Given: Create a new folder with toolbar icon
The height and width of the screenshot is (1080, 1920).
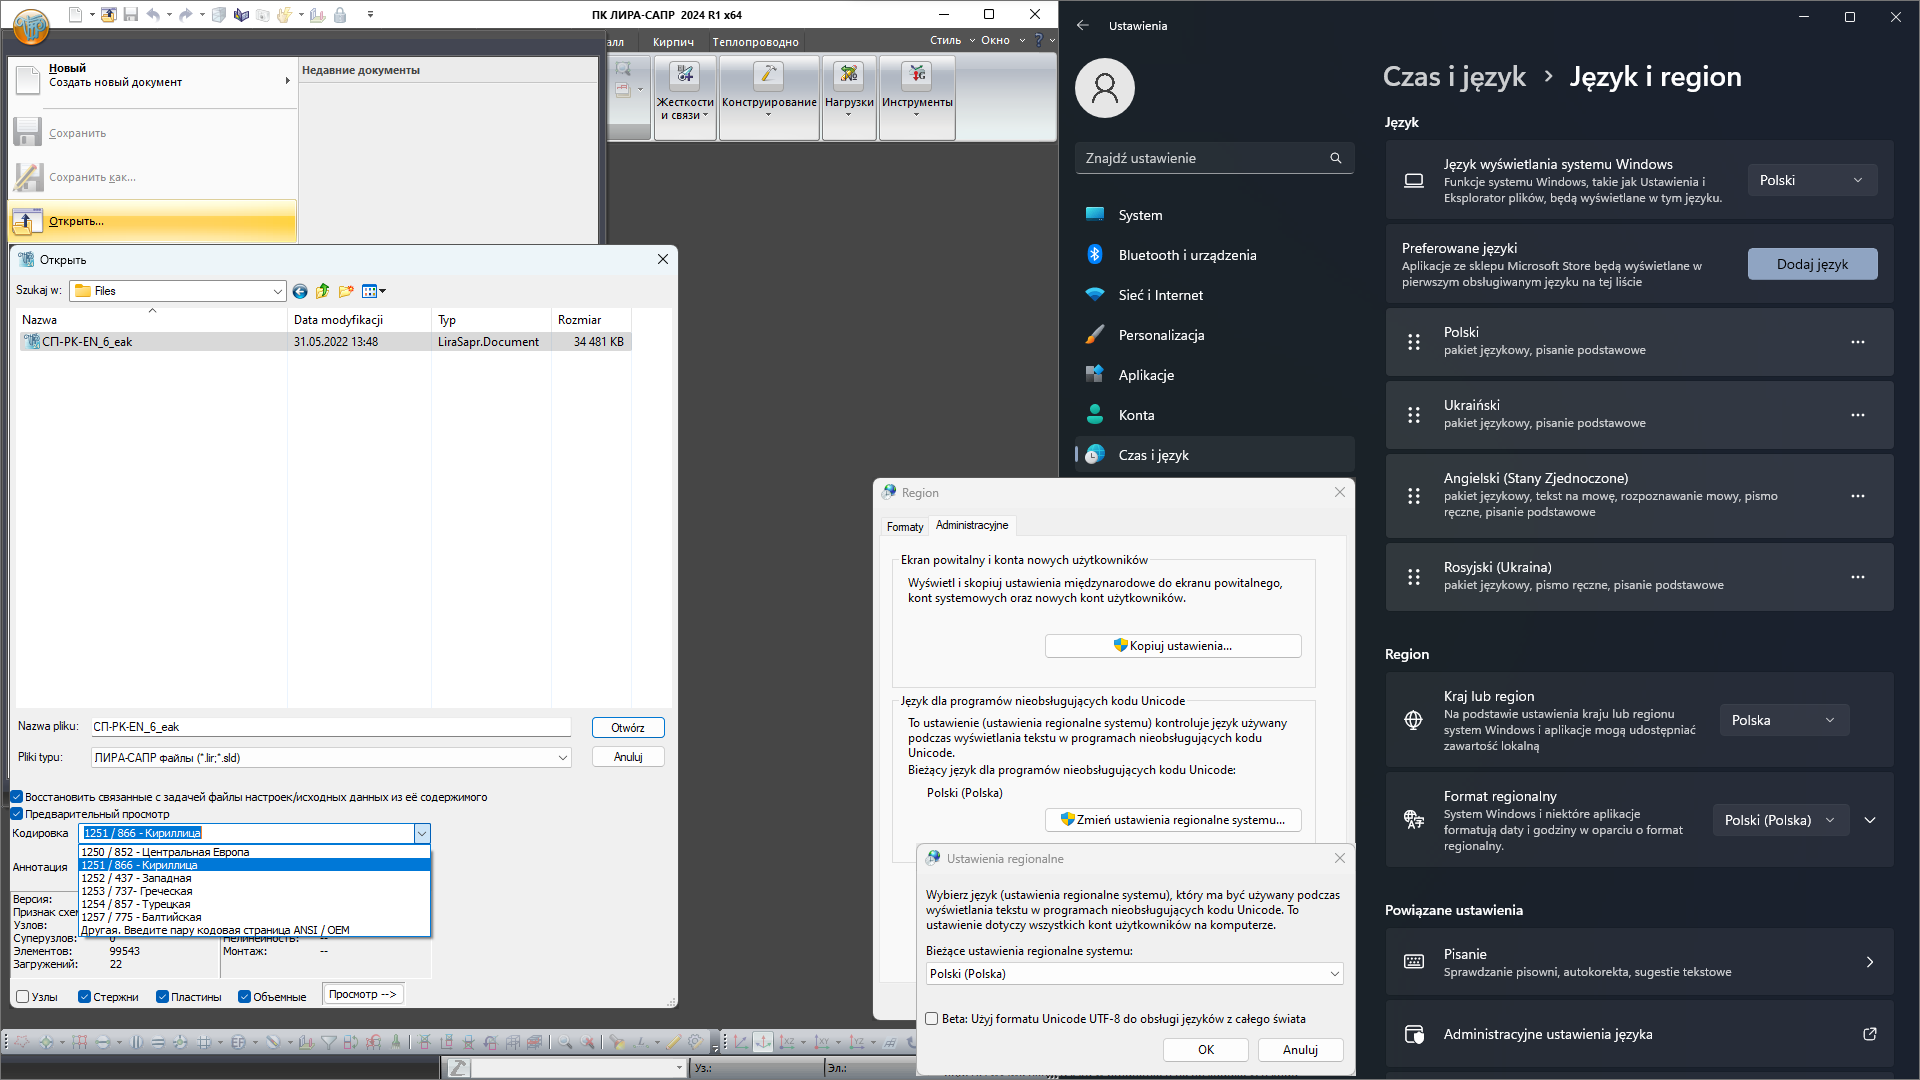Looking at the screenshot, I should point(346,291).
